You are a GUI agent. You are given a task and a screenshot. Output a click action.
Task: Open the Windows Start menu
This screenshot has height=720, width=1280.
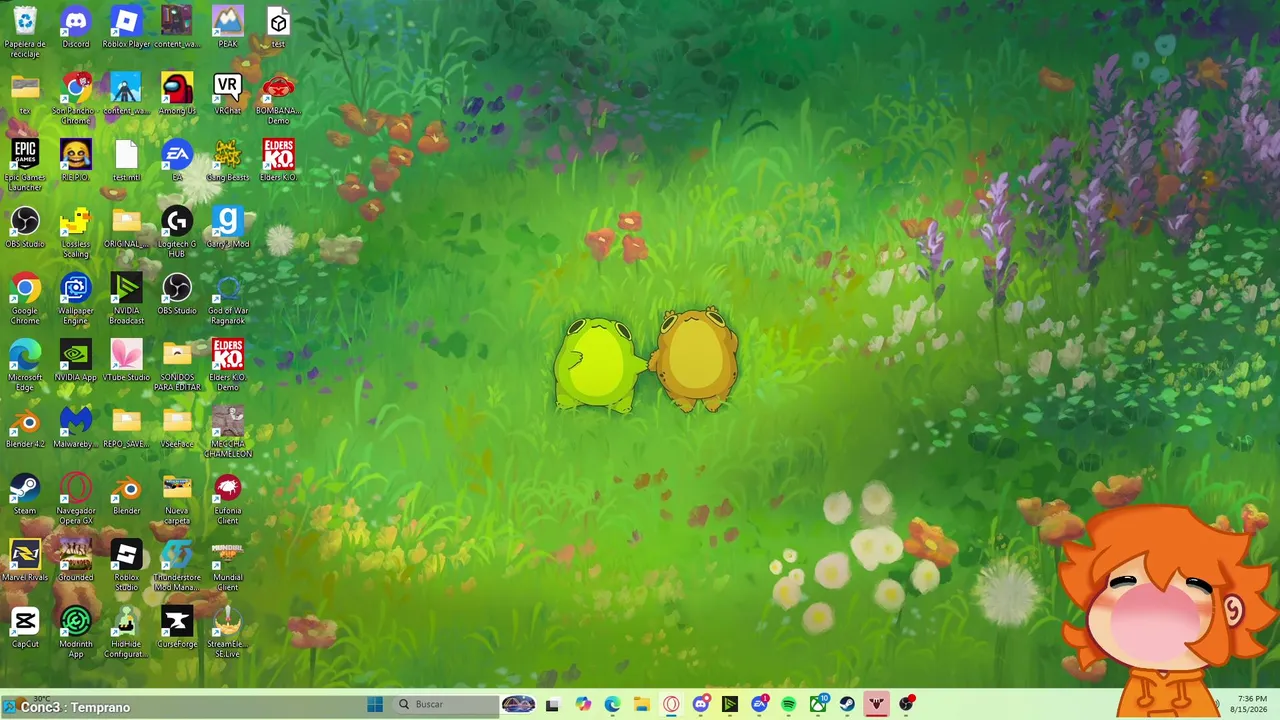(375, 704)
